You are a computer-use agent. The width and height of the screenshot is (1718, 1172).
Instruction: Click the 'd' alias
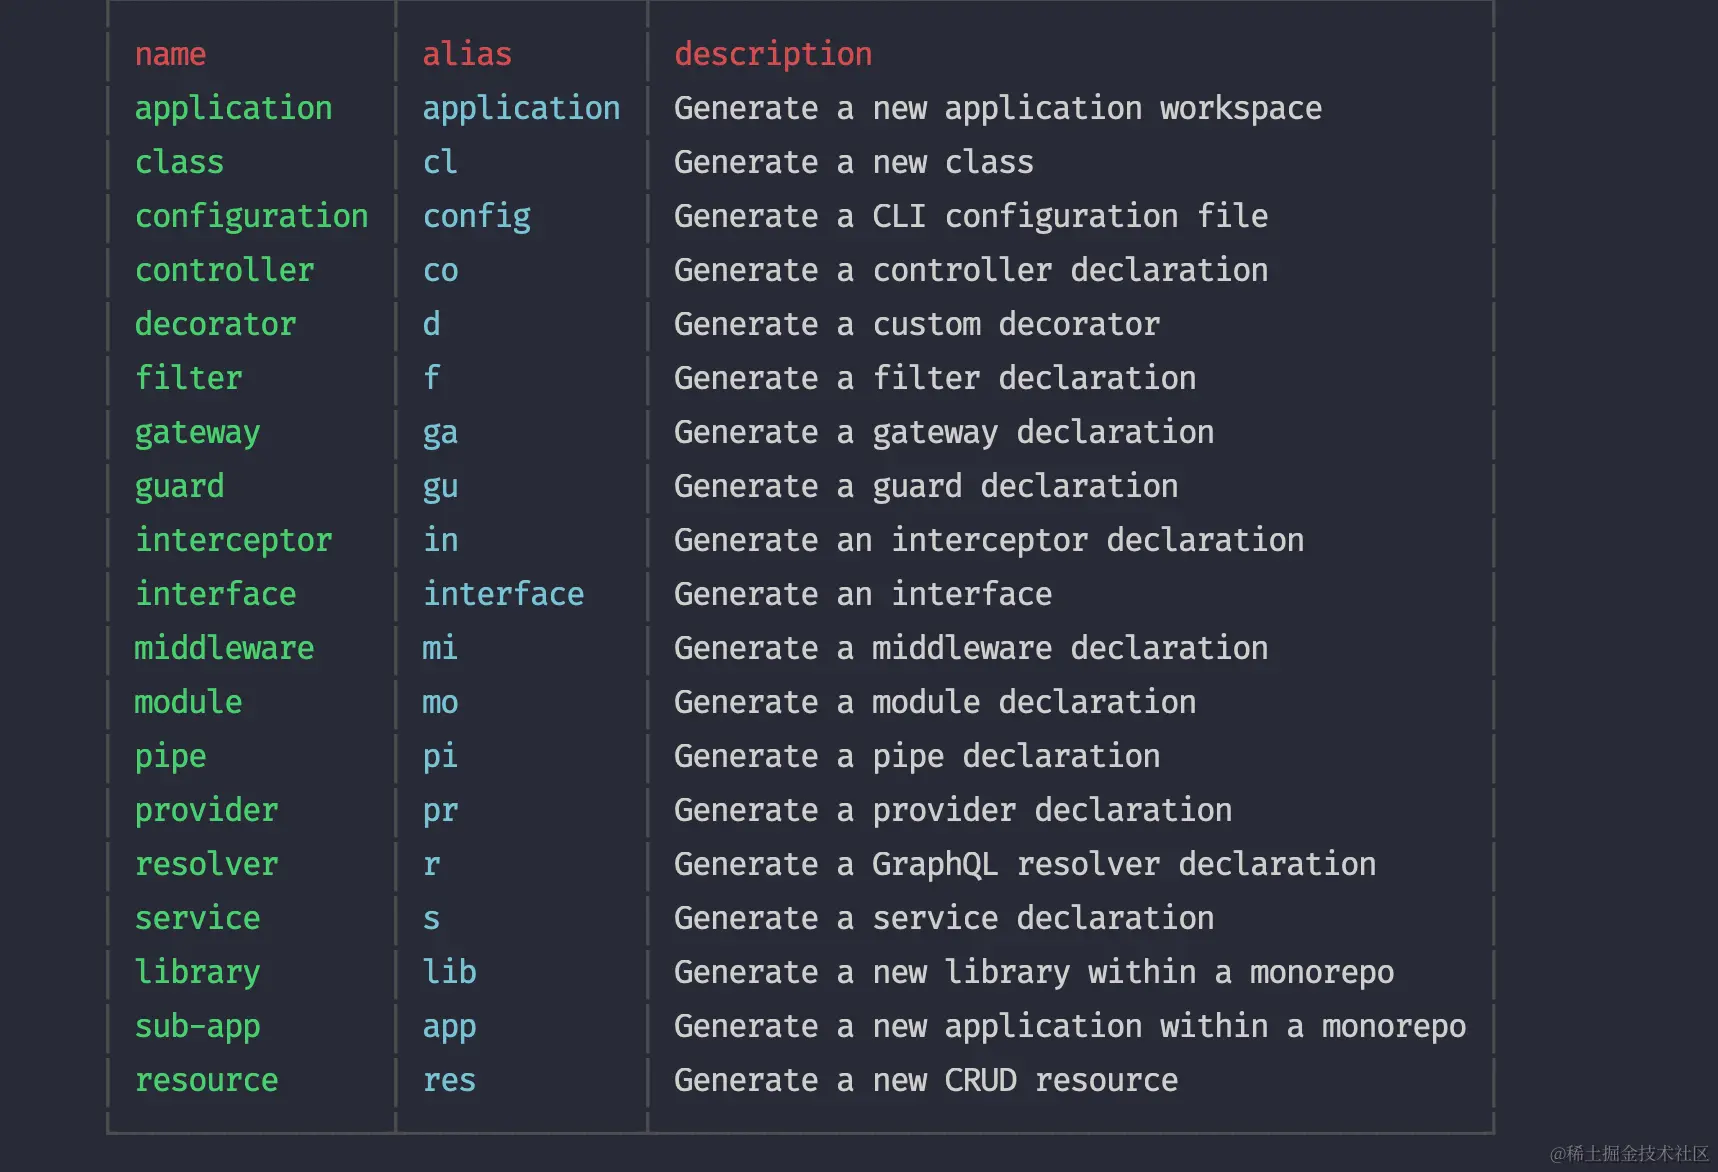tap(431, 324)
